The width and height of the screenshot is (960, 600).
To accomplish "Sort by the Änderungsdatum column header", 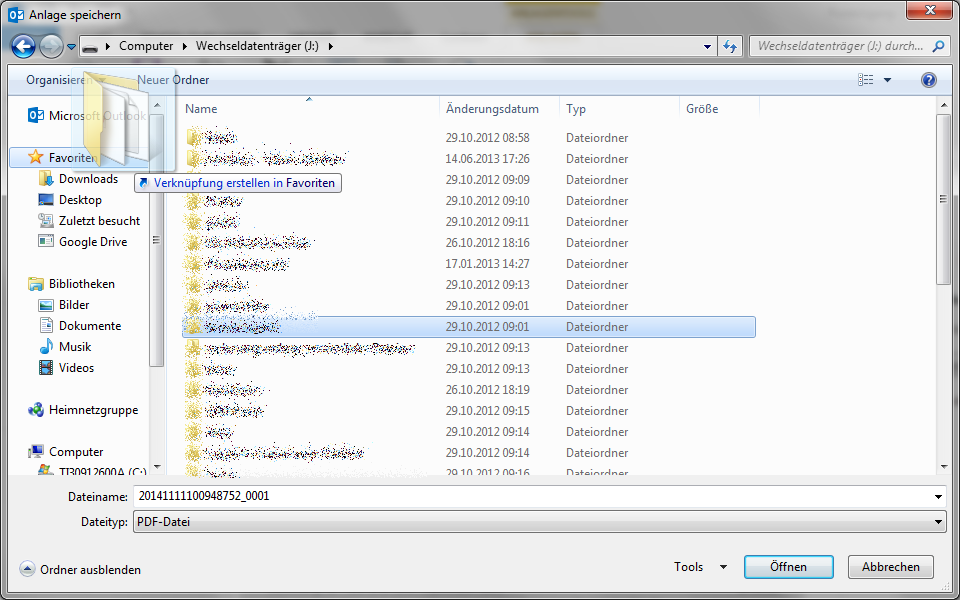I will tap(492, 109).
